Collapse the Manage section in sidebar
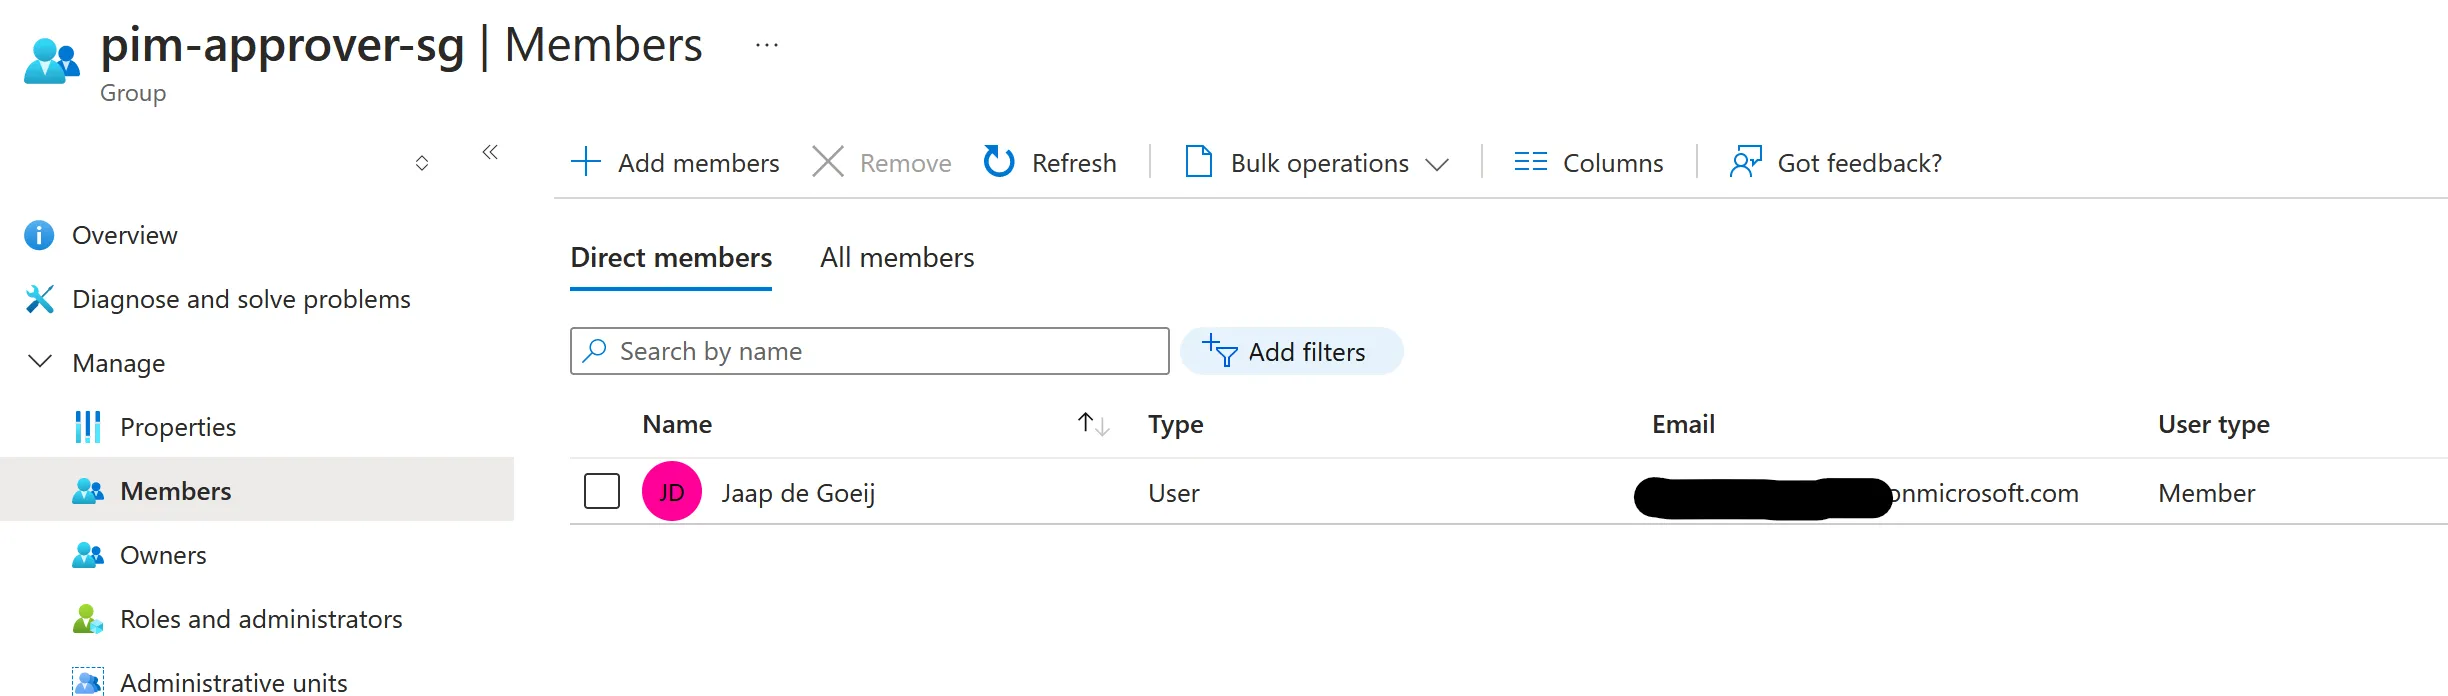 40,362
